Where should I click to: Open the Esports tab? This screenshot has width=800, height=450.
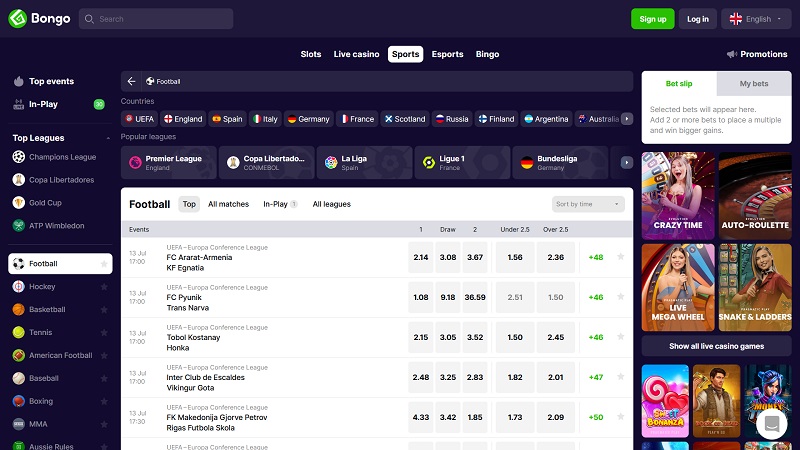(x=447, y=54)
